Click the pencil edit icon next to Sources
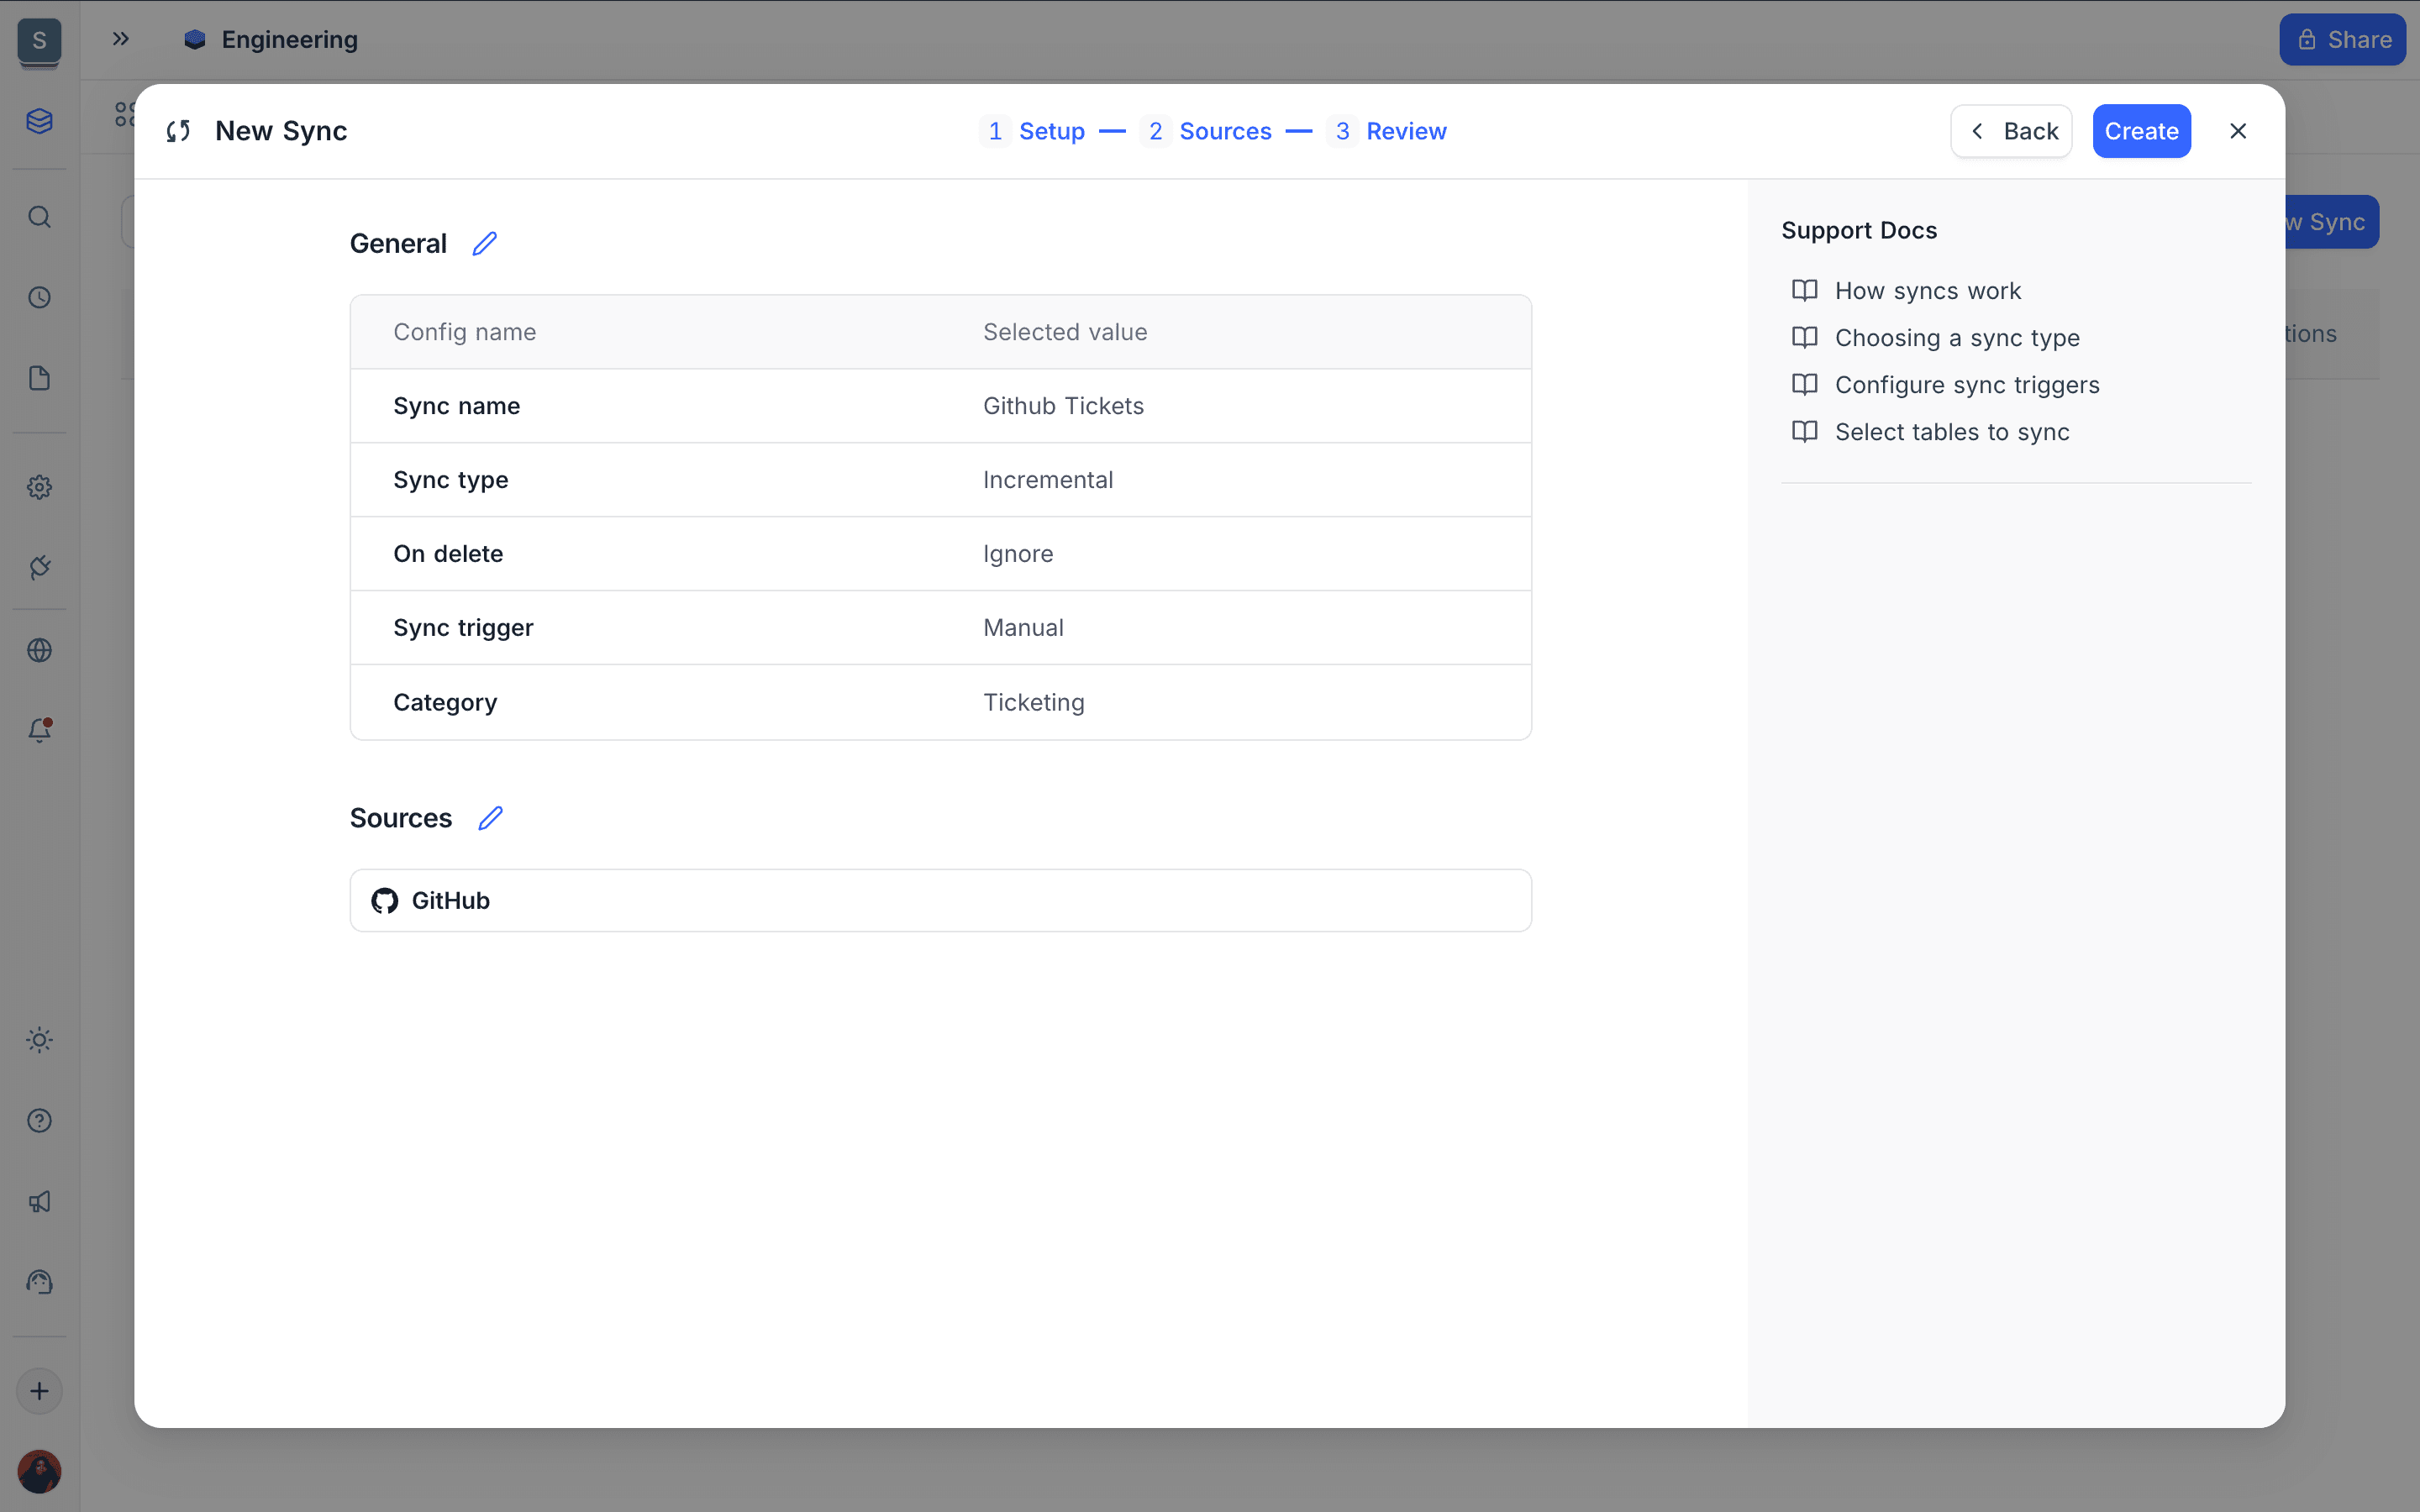 [490, 818]
